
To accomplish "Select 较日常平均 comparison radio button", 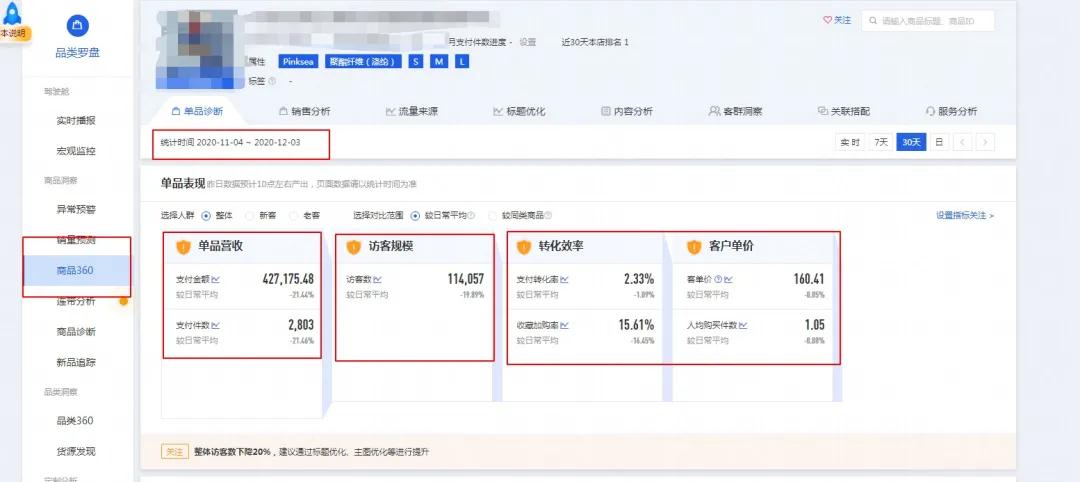I will (415, 216).
